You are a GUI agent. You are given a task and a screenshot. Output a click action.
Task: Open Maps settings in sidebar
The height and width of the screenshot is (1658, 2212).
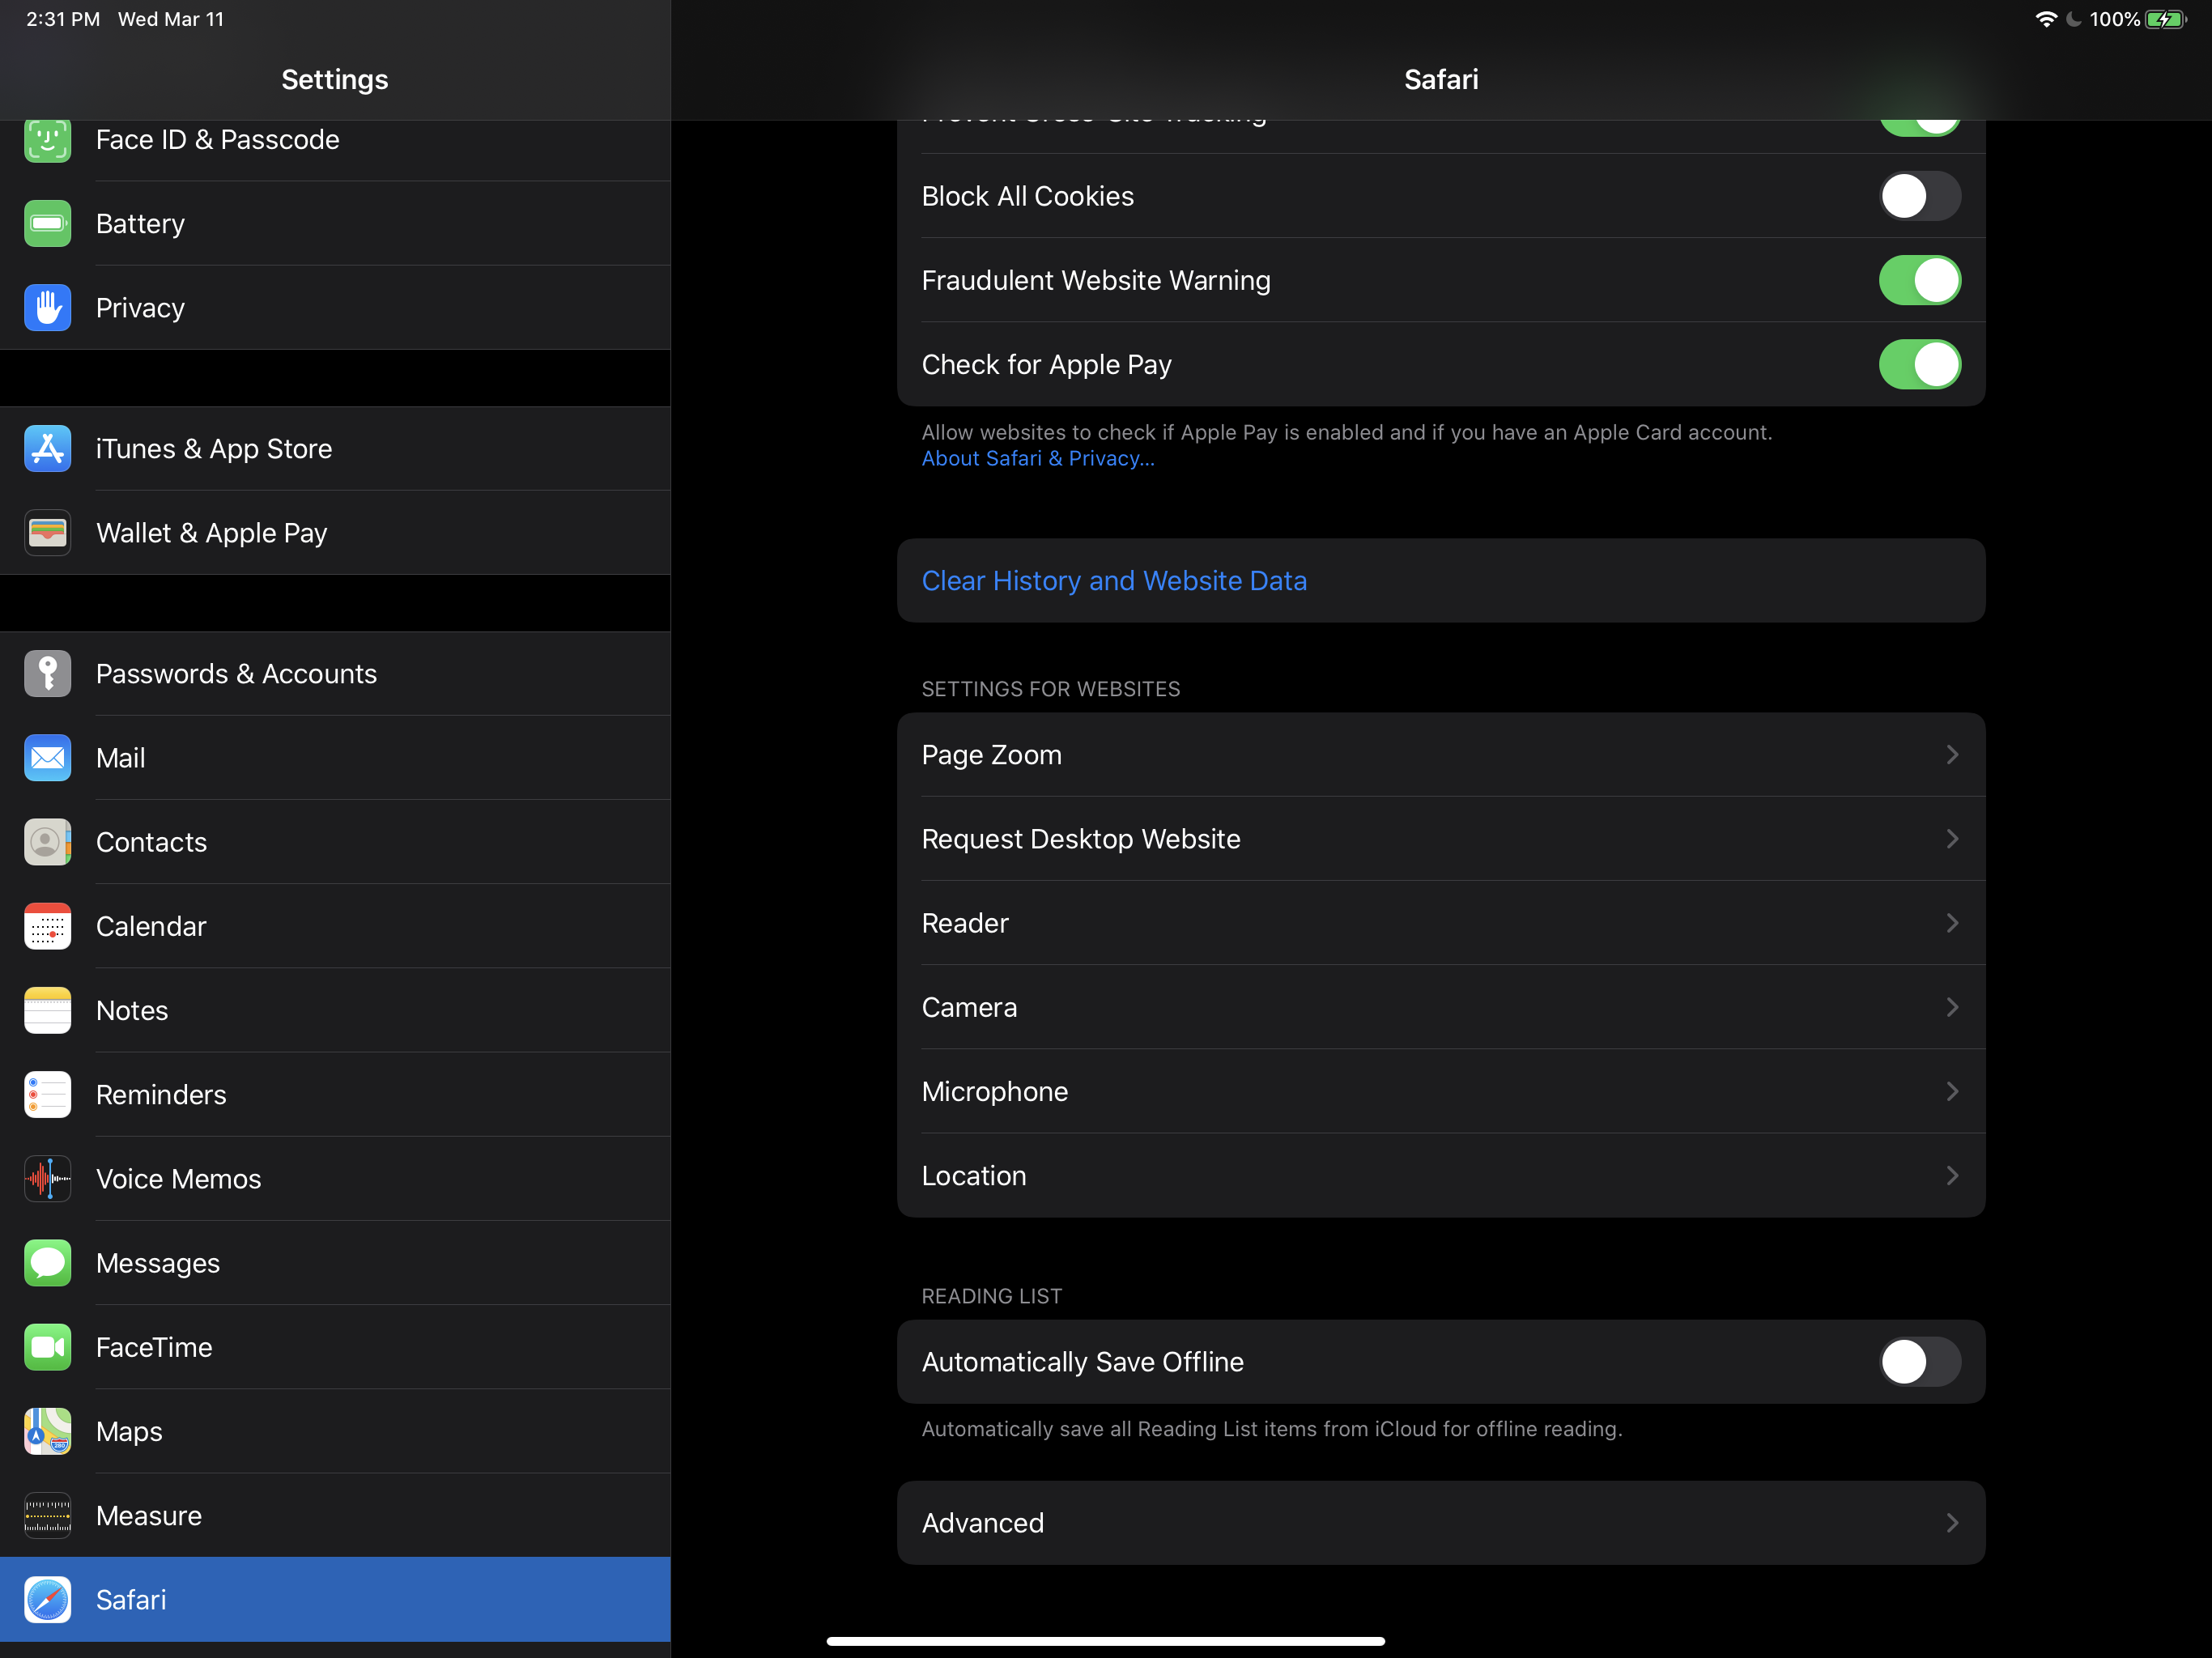pos(335,1431)
